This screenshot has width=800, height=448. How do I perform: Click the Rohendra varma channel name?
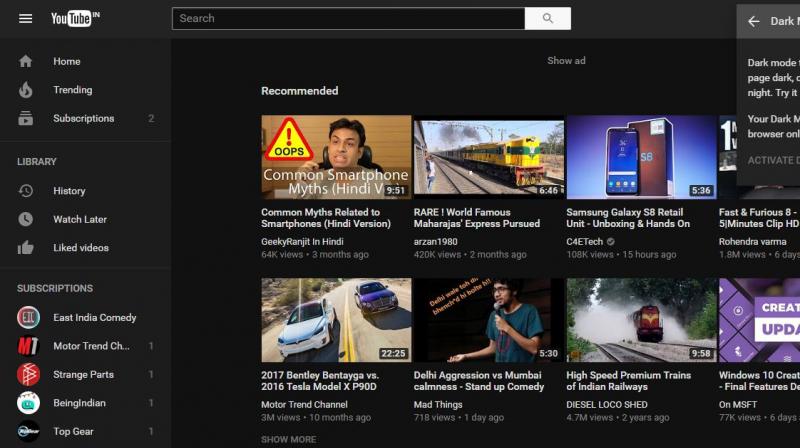click(753, 242)
